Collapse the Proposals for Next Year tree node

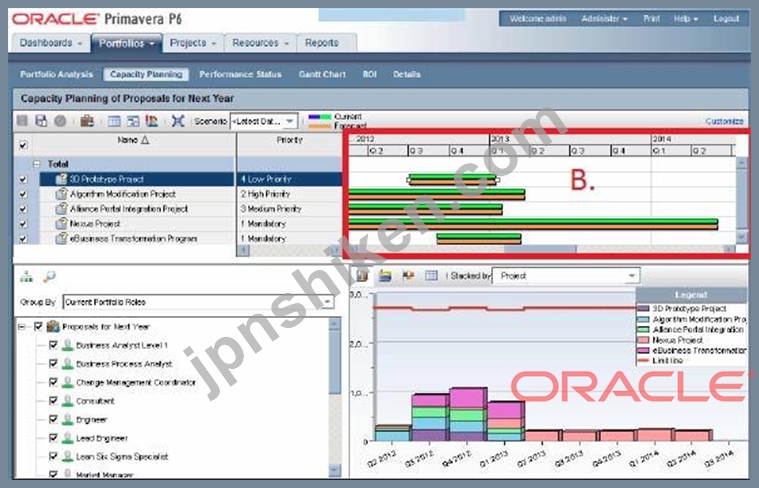(21, 327)
